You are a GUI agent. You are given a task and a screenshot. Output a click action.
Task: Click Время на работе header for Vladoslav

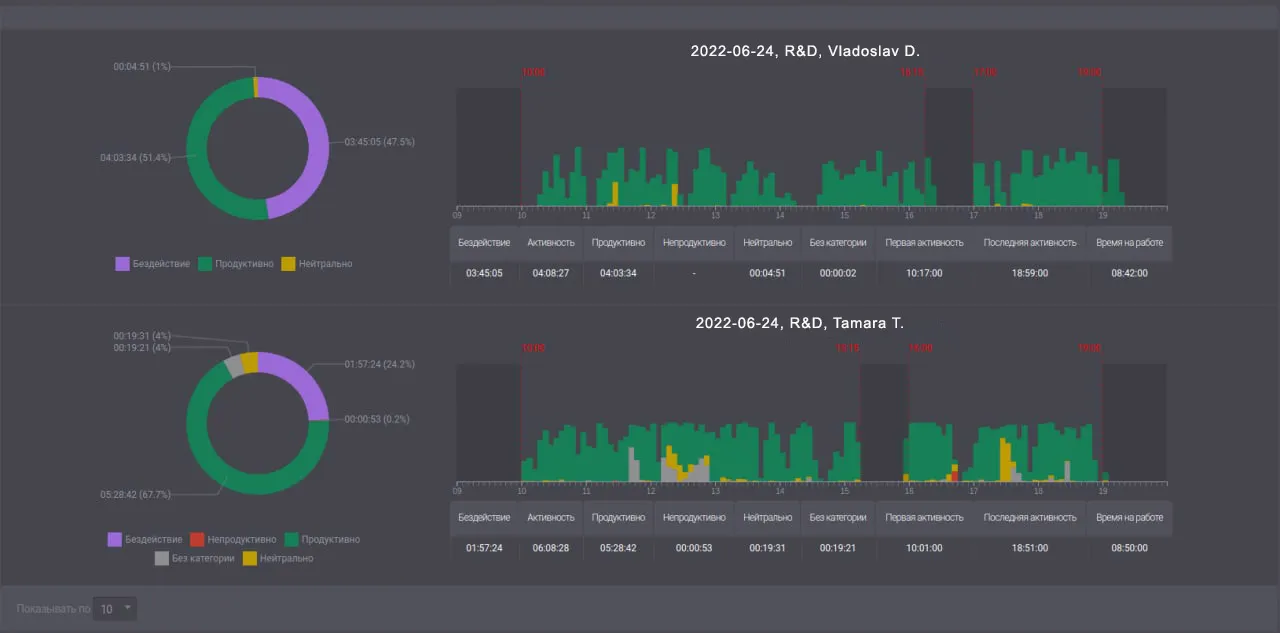pos(1129,242)
